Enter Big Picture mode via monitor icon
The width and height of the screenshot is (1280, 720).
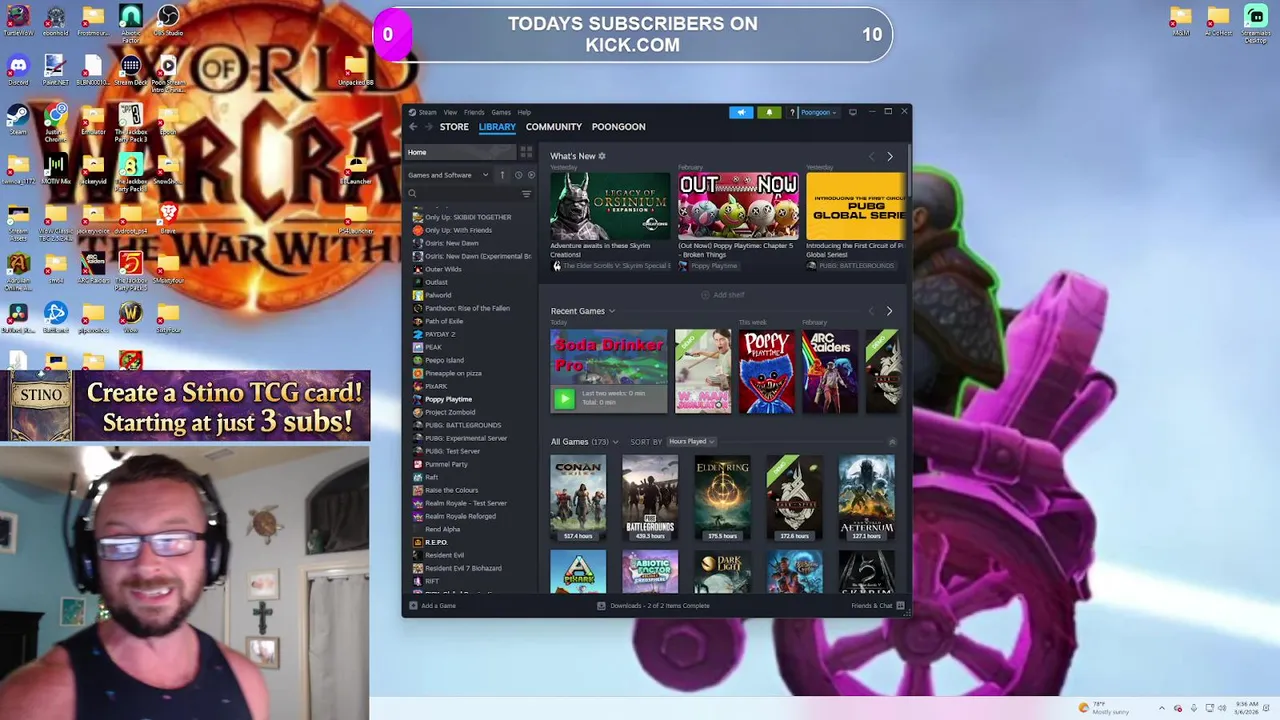852,112
